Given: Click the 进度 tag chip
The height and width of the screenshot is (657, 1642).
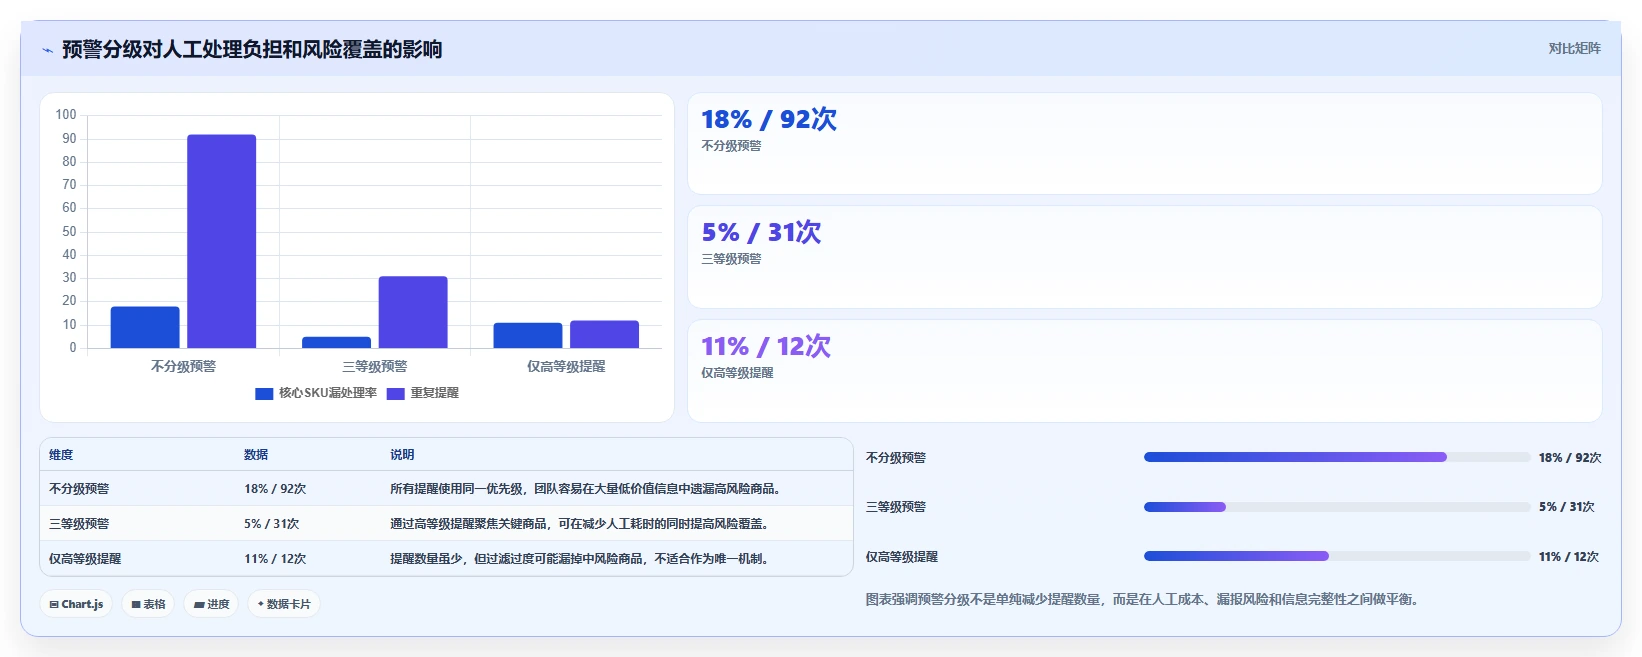Looking at the screenshot, I should [x=211, y=604].
